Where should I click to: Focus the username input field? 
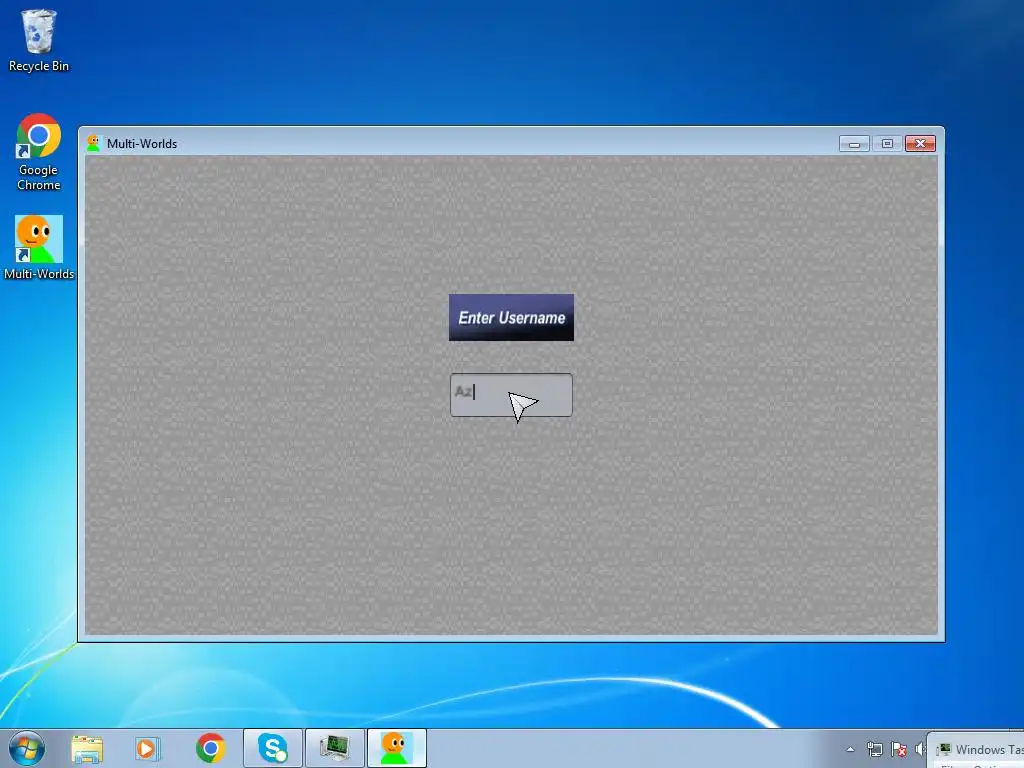click(511, 394)
